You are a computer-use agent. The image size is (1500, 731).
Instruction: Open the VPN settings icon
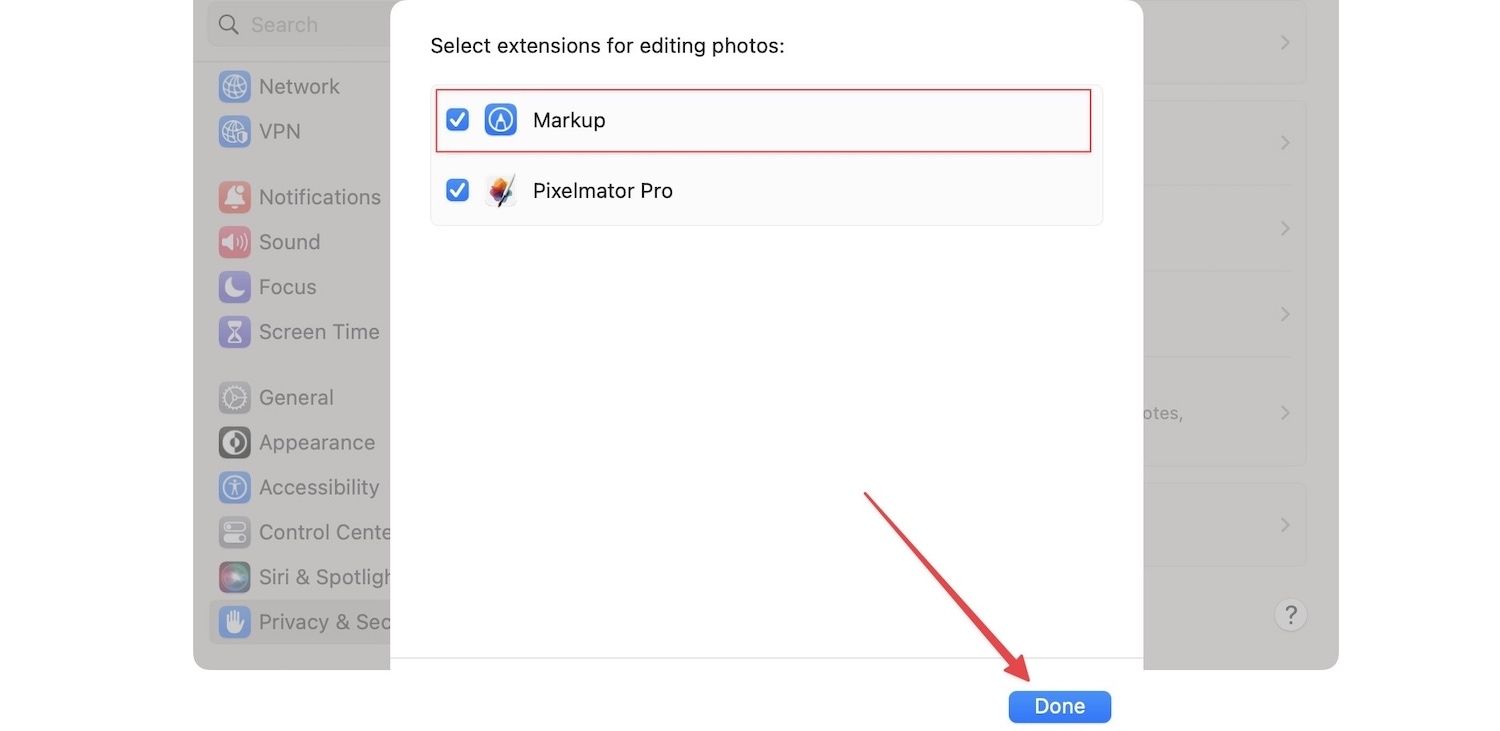point(234,131)
